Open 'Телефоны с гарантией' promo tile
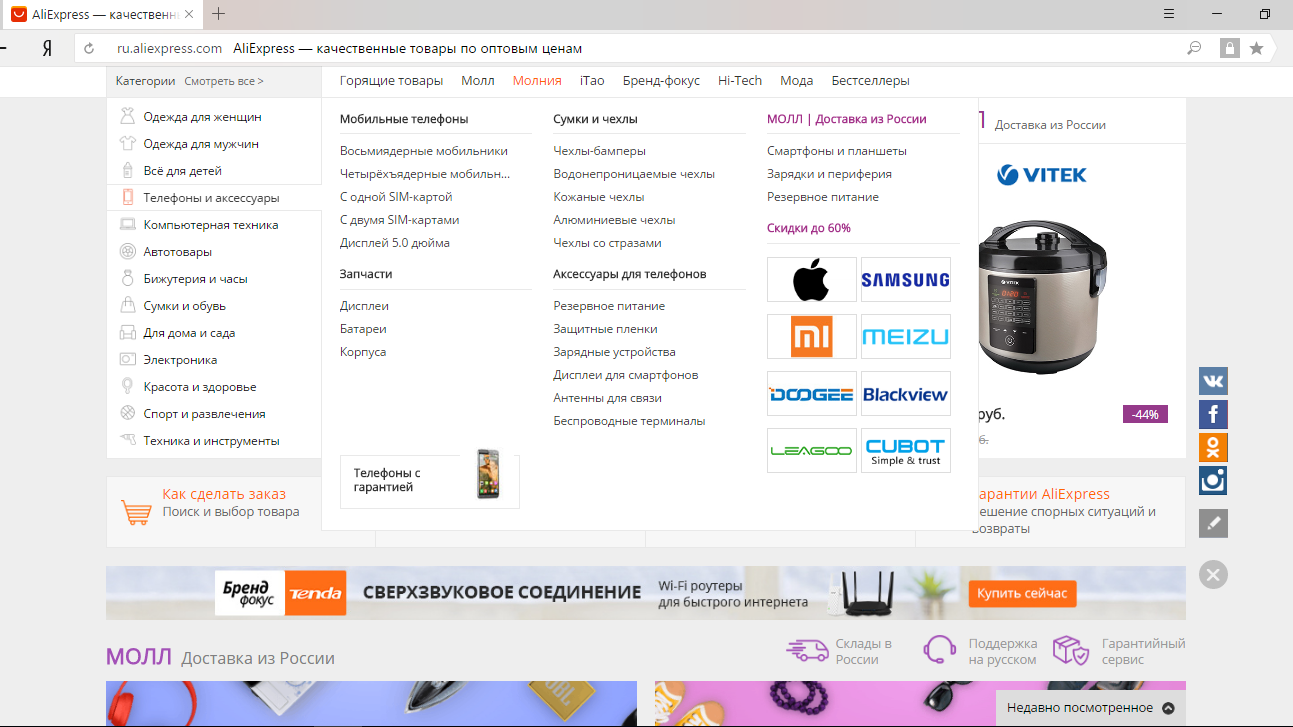1293x727 pixels. 430,480
